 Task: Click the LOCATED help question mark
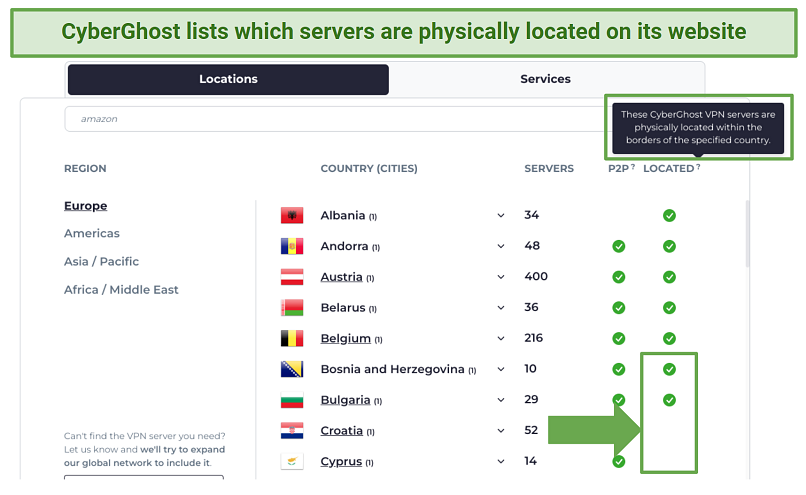point(698,167)
